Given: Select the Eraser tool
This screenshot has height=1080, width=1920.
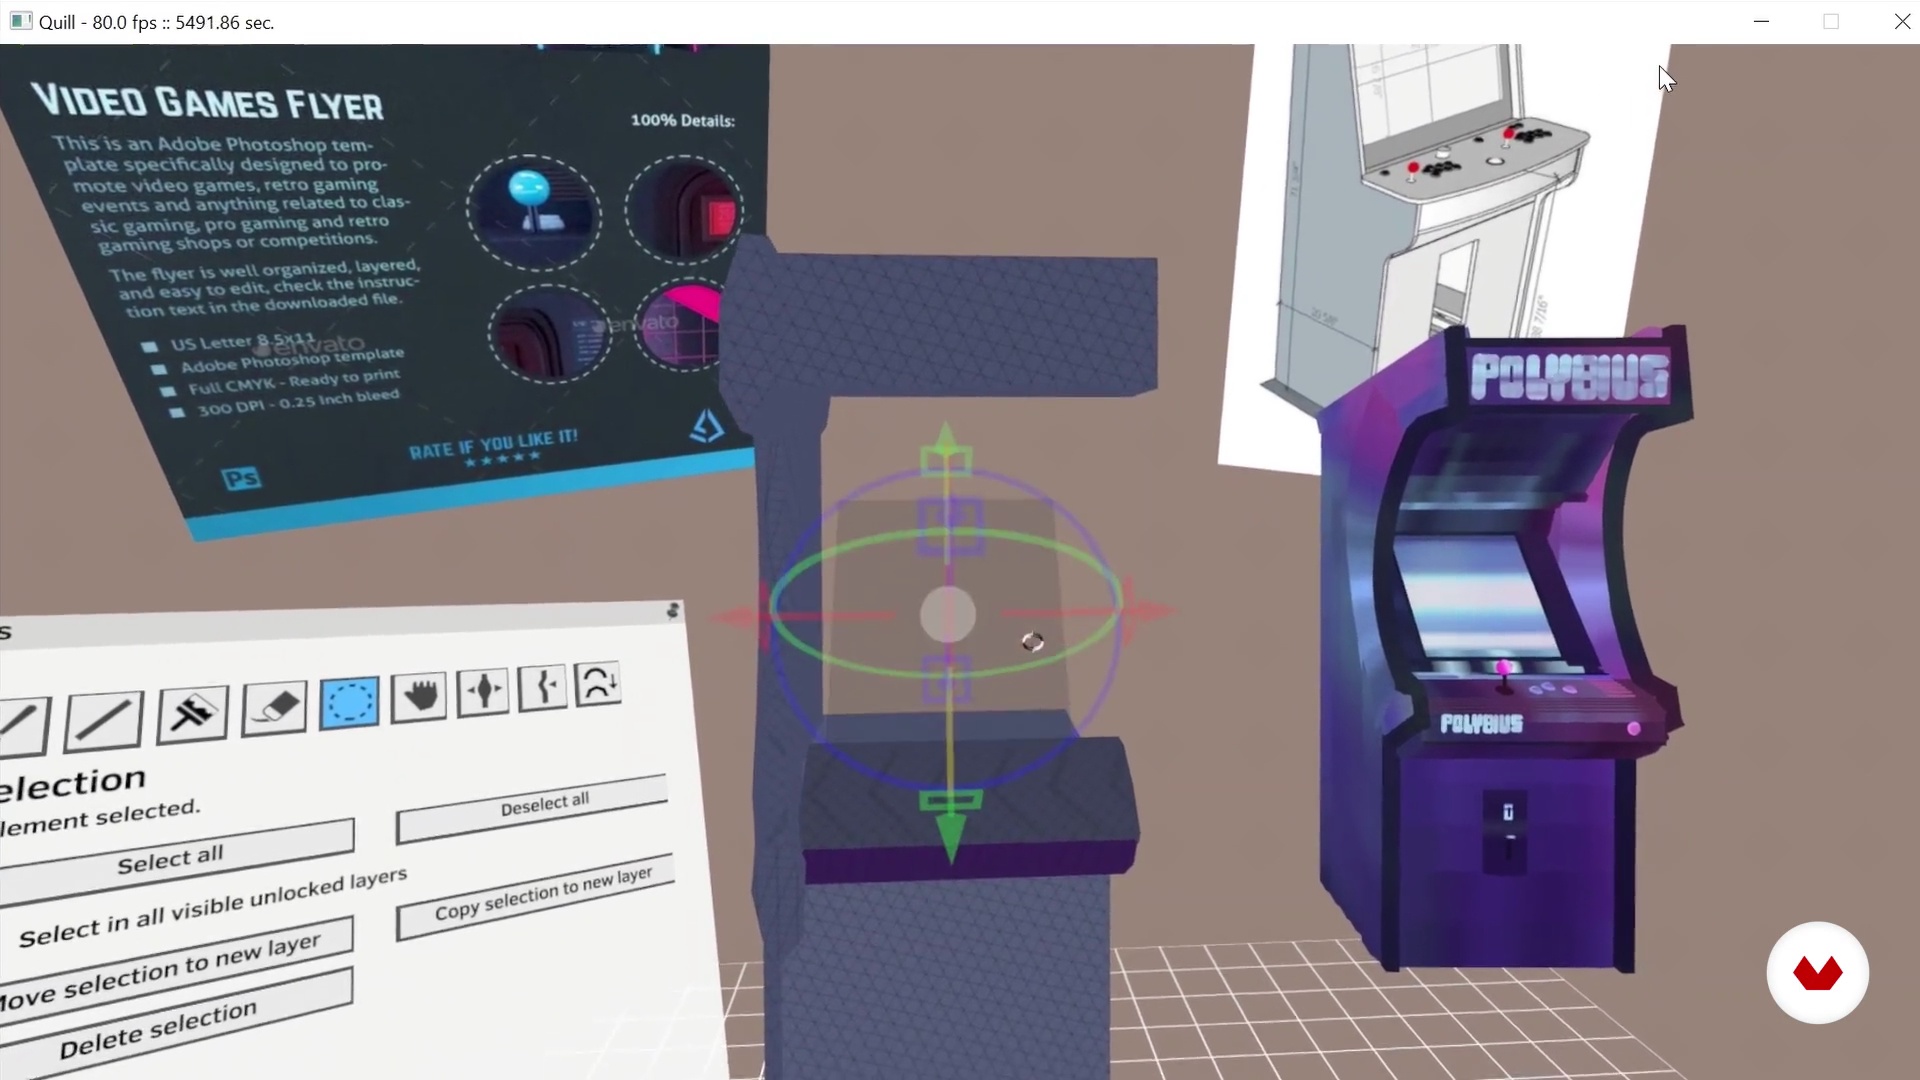Looking at the screenshot, I should (x=274, y=707).
